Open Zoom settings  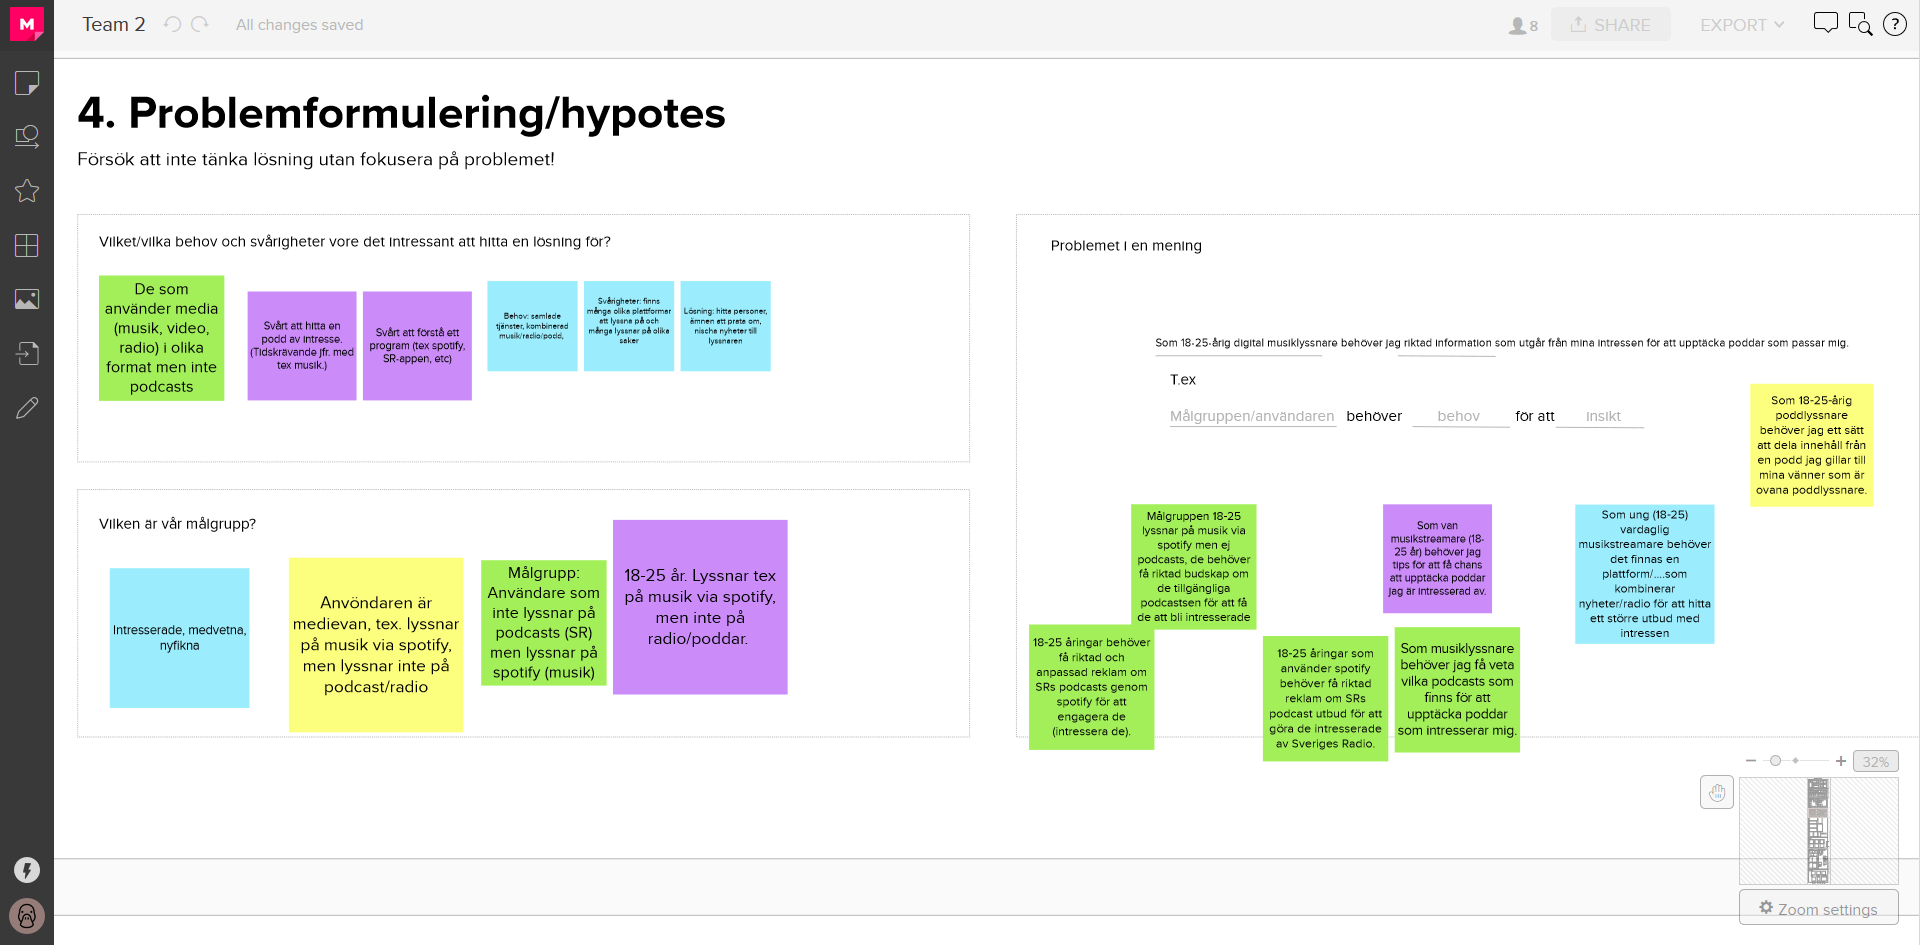[1818, 908]
